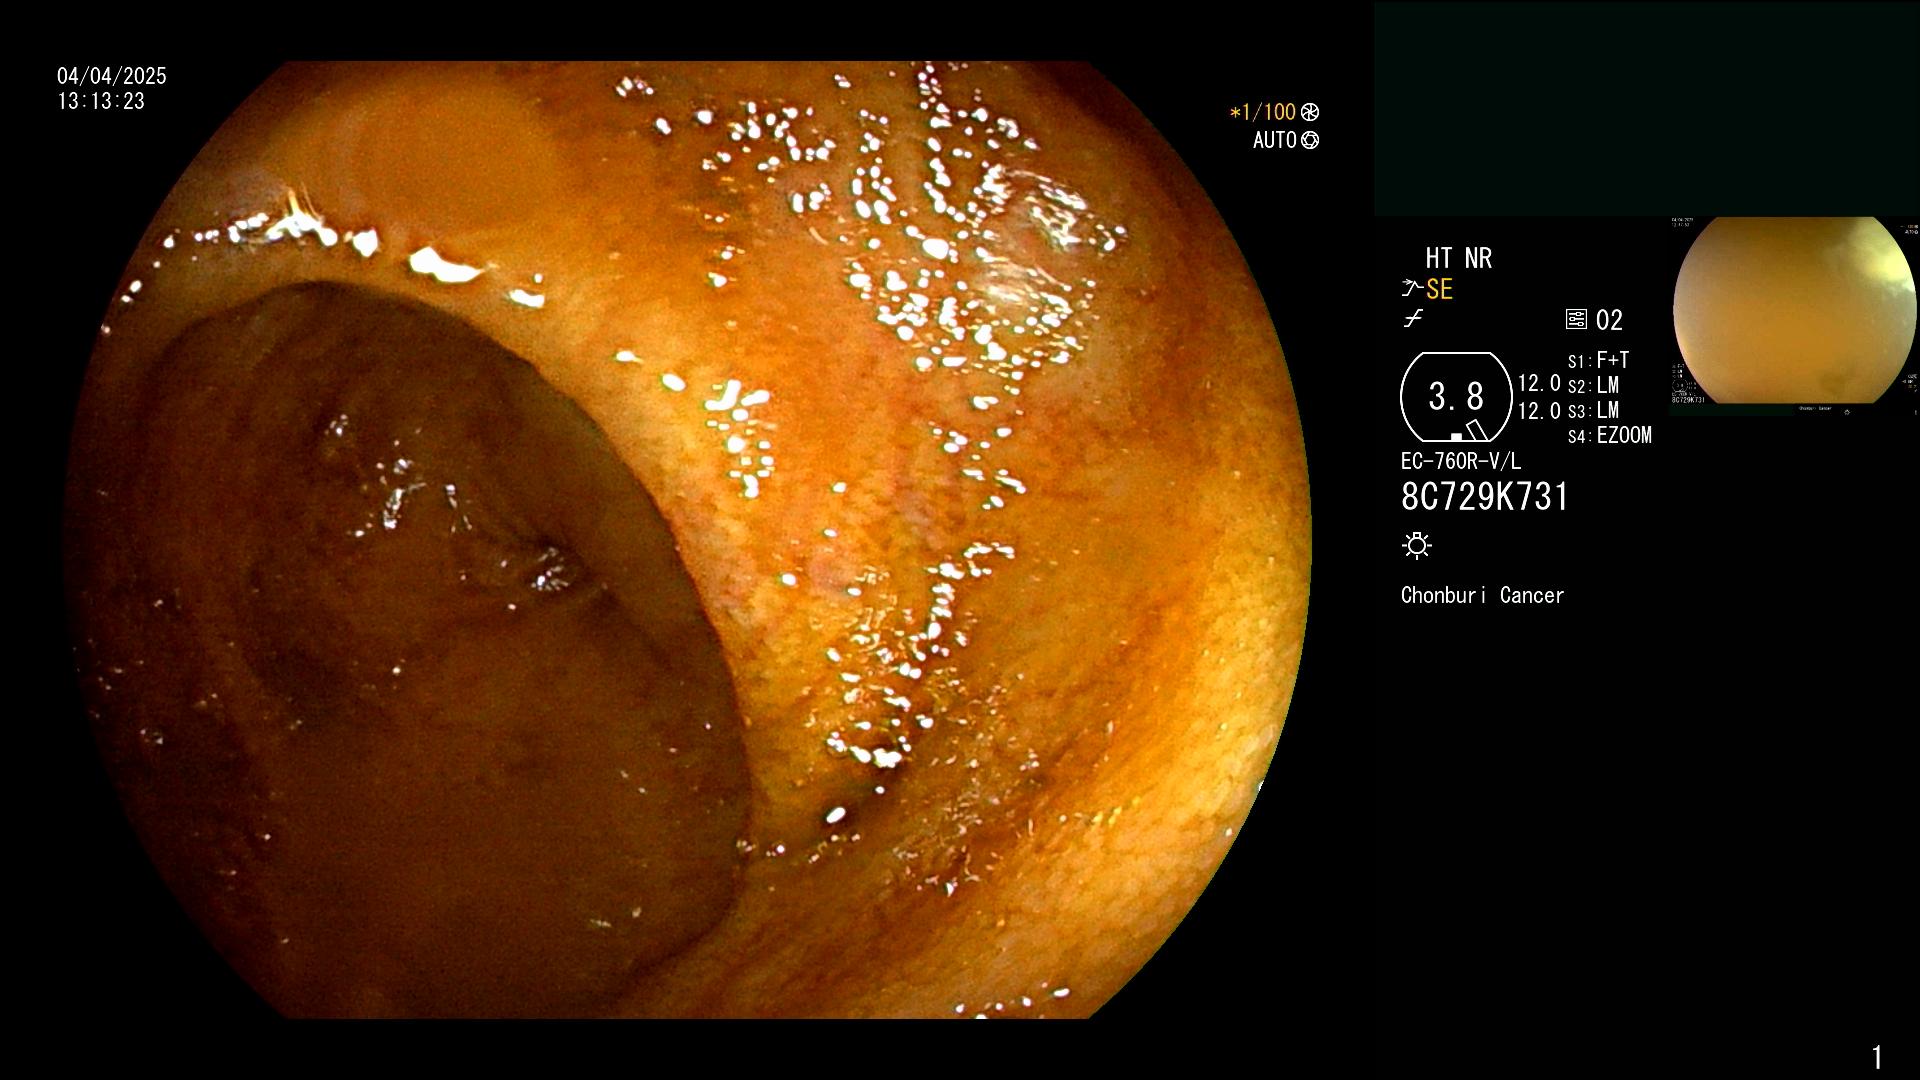This screenshot has height=1080, width=1920.
Task: Click the settings sliders icon beside 02
Action: pos(1576,320)
